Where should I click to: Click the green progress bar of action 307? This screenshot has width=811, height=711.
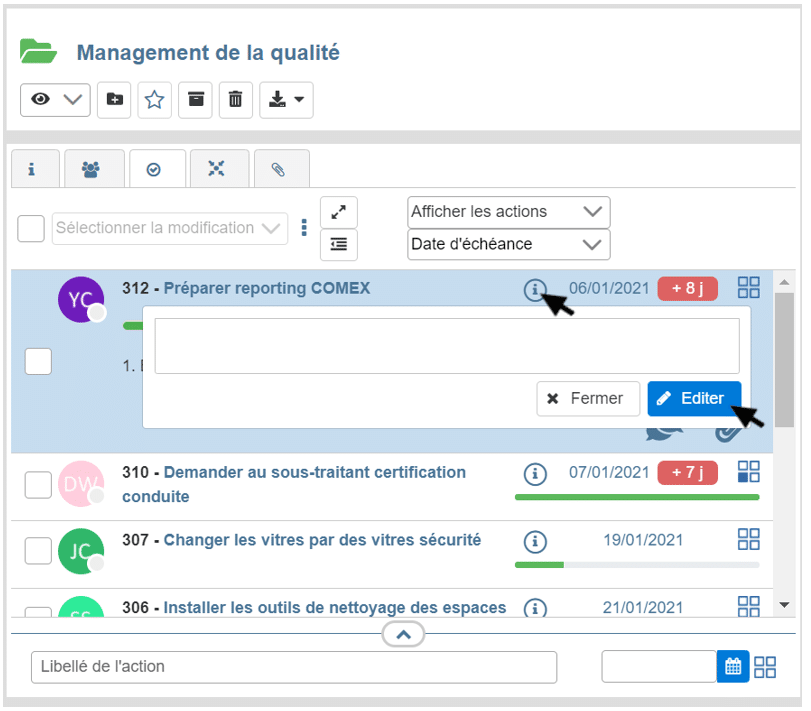[x=540, y=565]
